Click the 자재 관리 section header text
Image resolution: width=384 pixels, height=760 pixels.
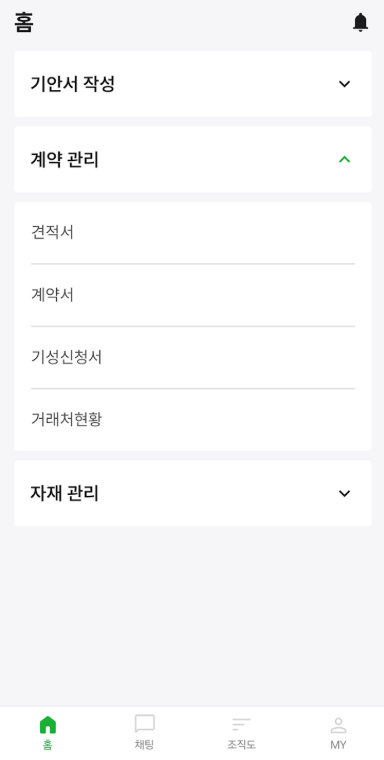tap(64, 493)
